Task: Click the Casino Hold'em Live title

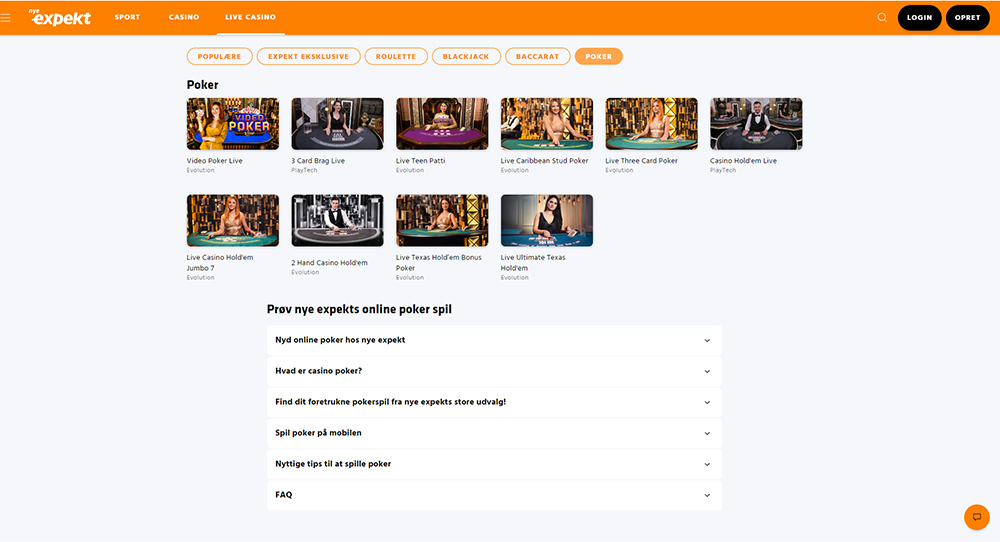Action: click(743, 161)
